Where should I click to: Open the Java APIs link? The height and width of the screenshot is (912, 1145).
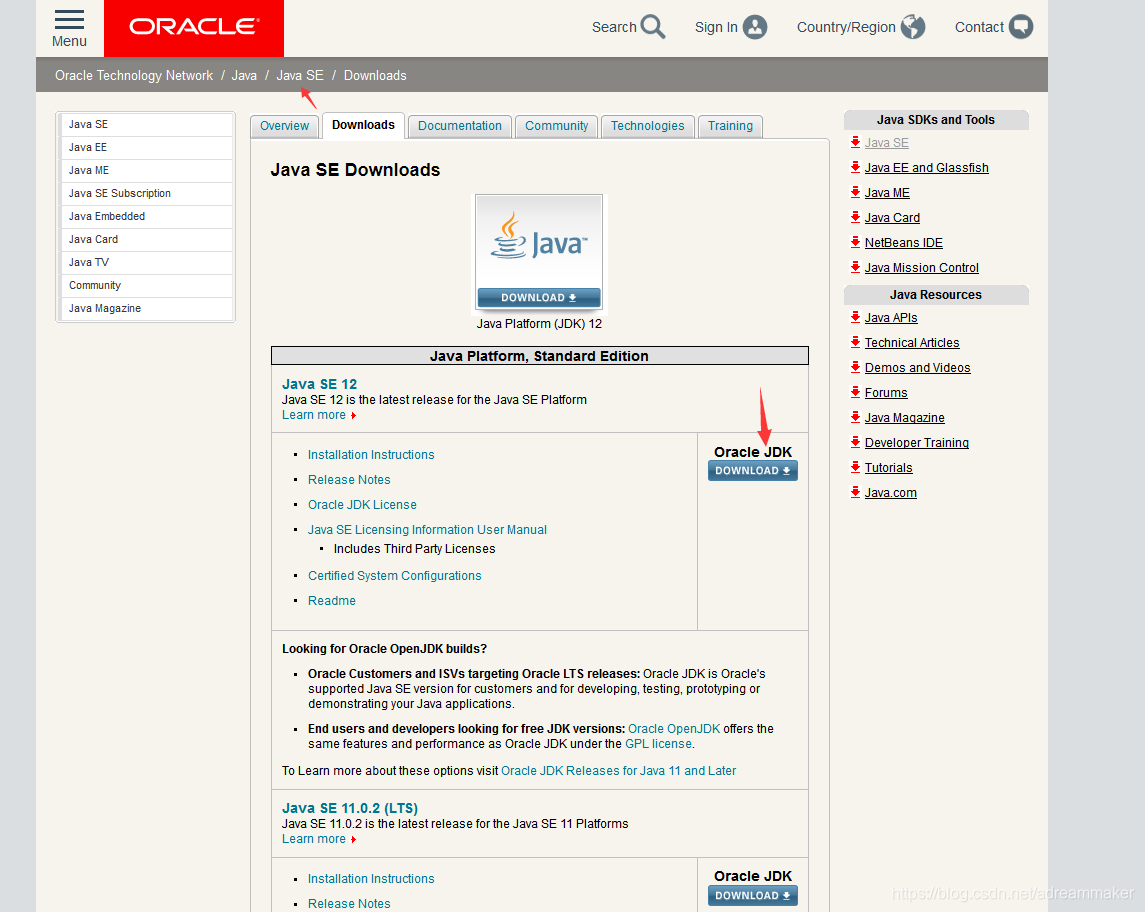[x=891, y=318]
